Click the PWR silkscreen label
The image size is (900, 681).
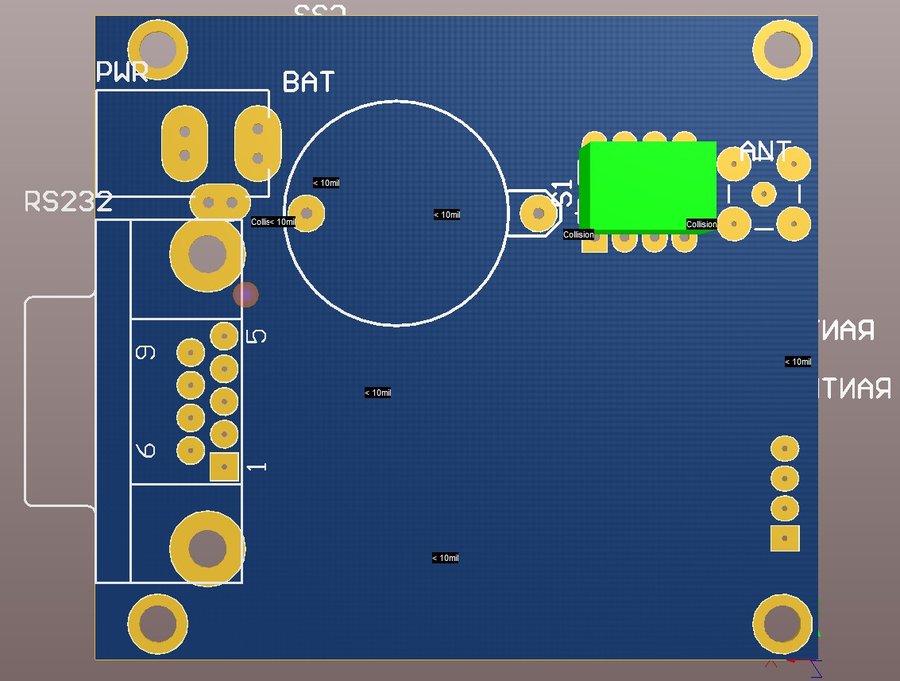point(122,72)
